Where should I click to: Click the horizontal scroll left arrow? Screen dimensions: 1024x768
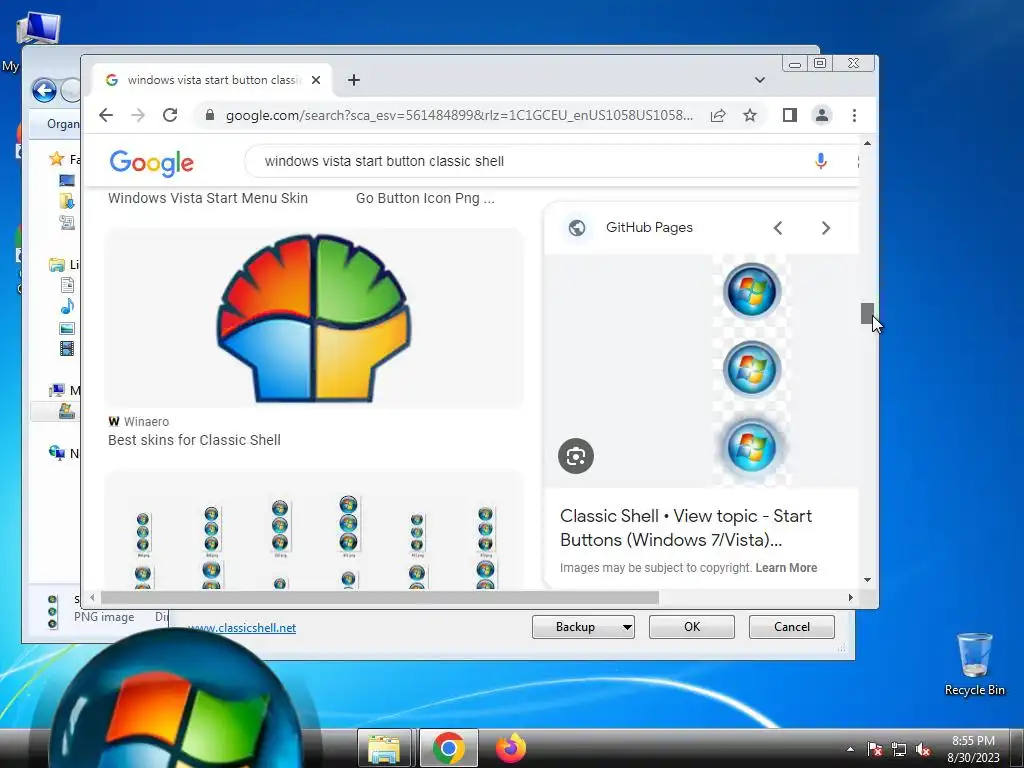(x=92, y=597)
